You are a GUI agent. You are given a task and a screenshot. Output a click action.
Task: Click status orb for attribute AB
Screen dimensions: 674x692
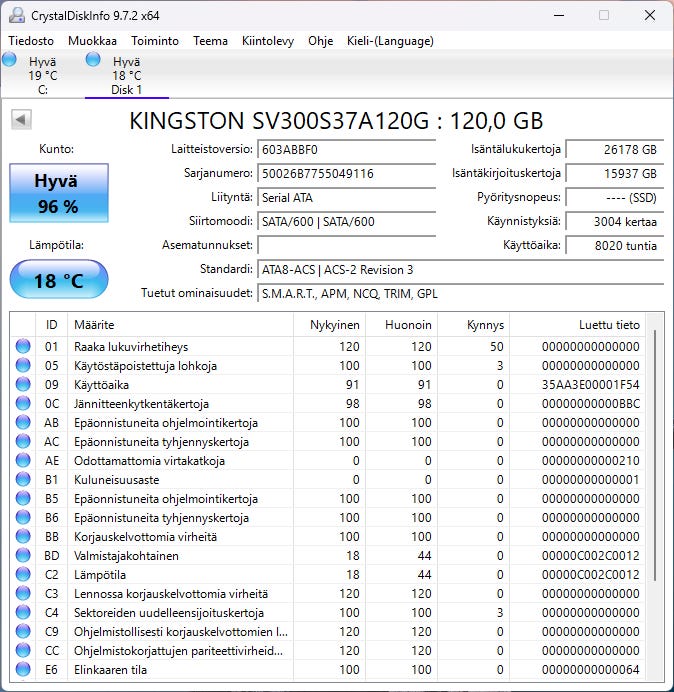pyautogui.click(x=23, y=422)
